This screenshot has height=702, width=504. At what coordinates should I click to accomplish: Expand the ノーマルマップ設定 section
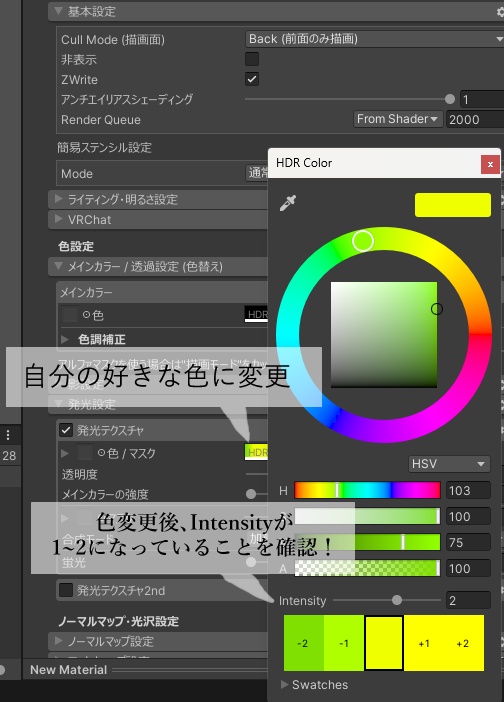click(x=58, y=641)
